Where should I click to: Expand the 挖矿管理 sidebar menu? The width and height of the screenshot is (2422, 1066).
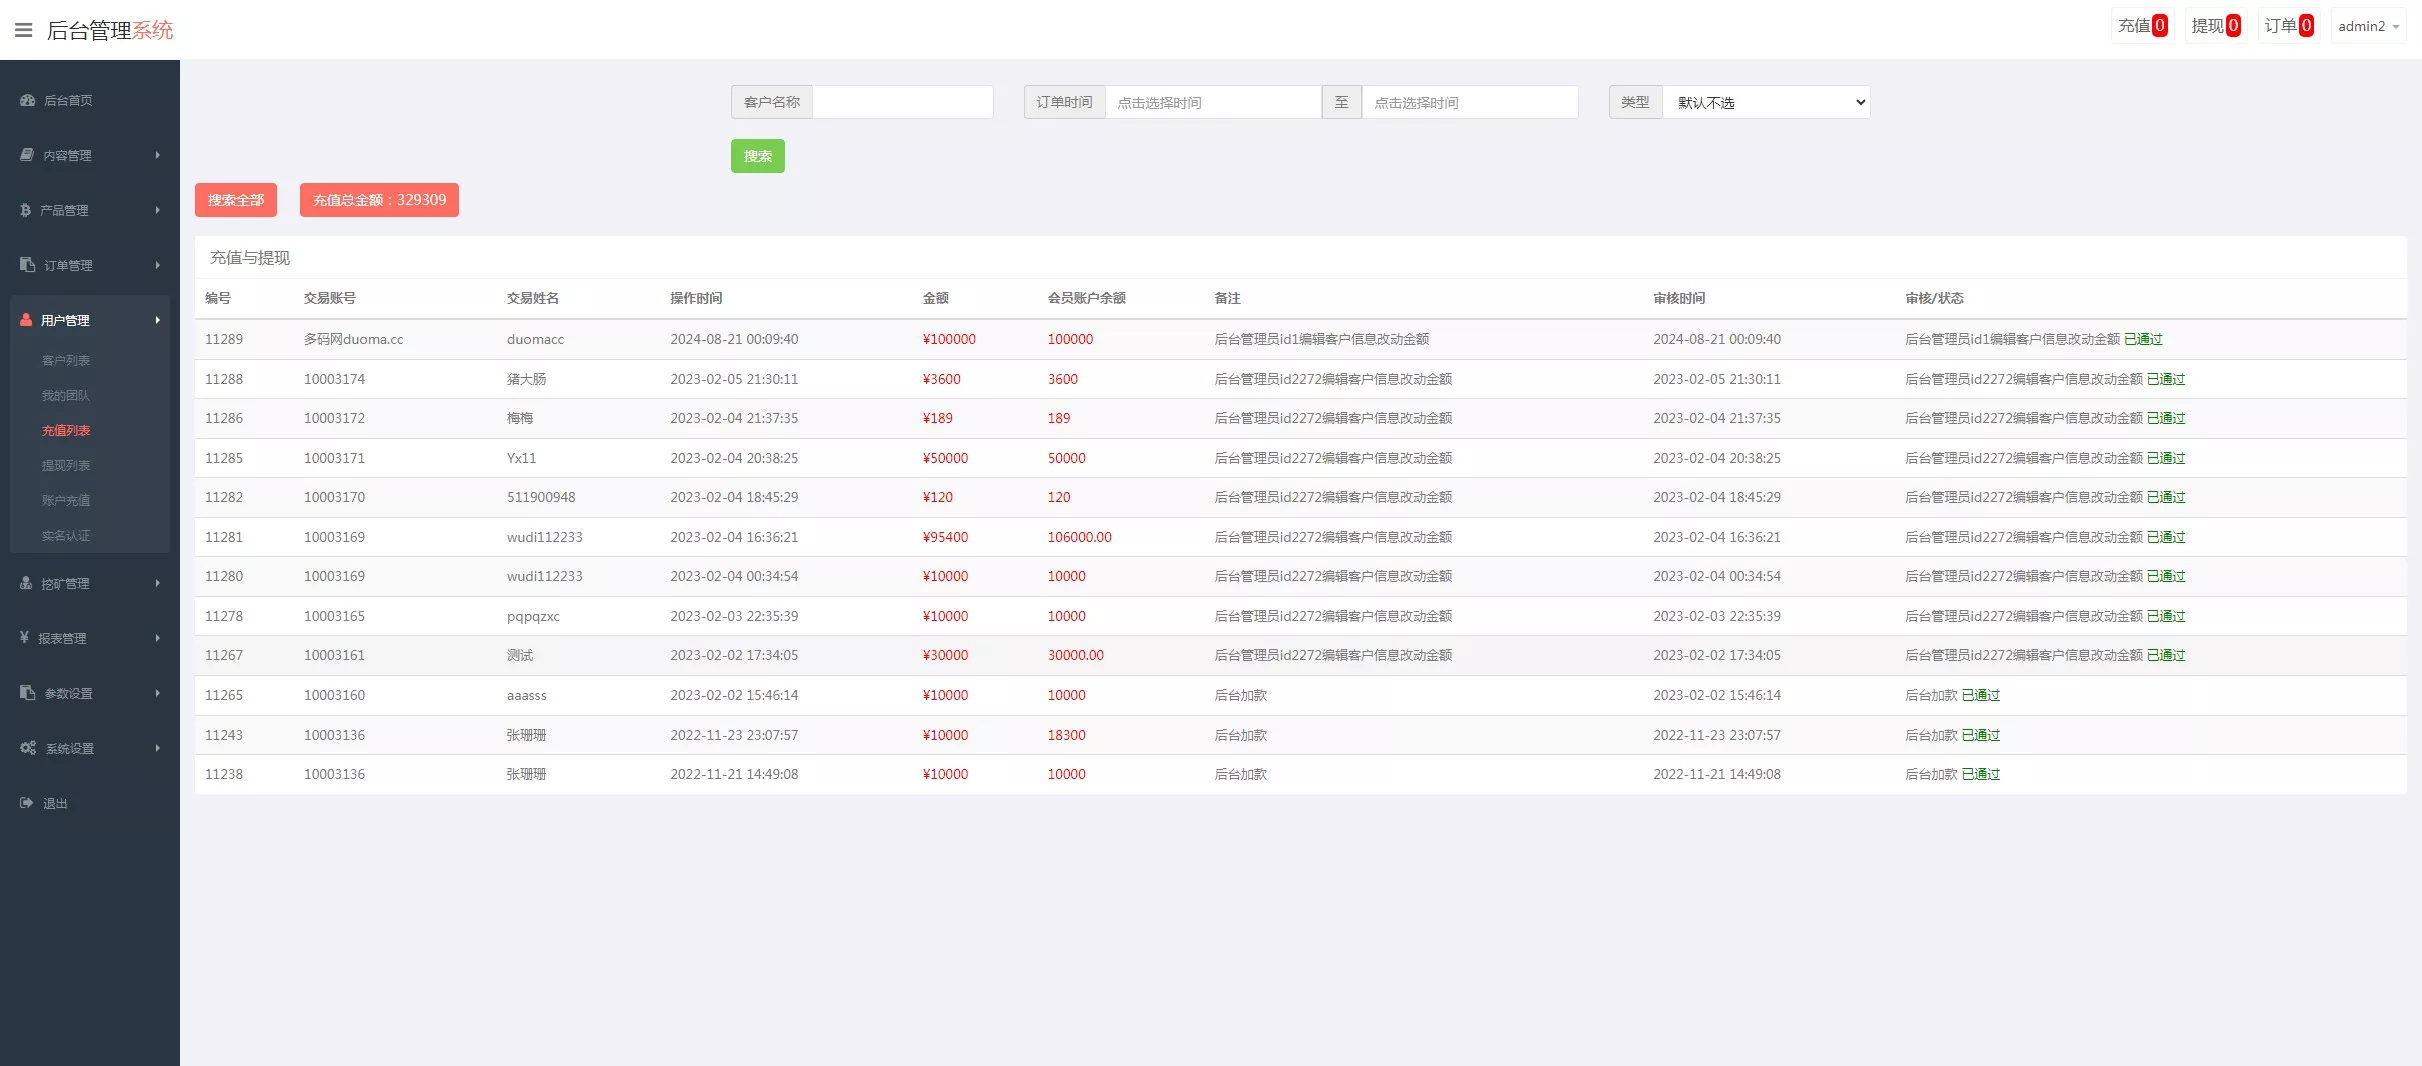click(90, 583)
